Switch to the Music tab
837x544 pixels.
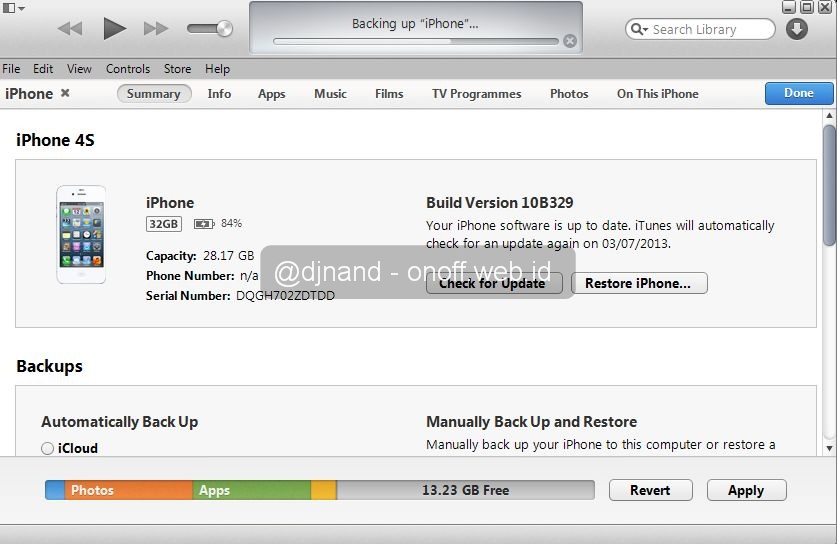coord(330,93)
